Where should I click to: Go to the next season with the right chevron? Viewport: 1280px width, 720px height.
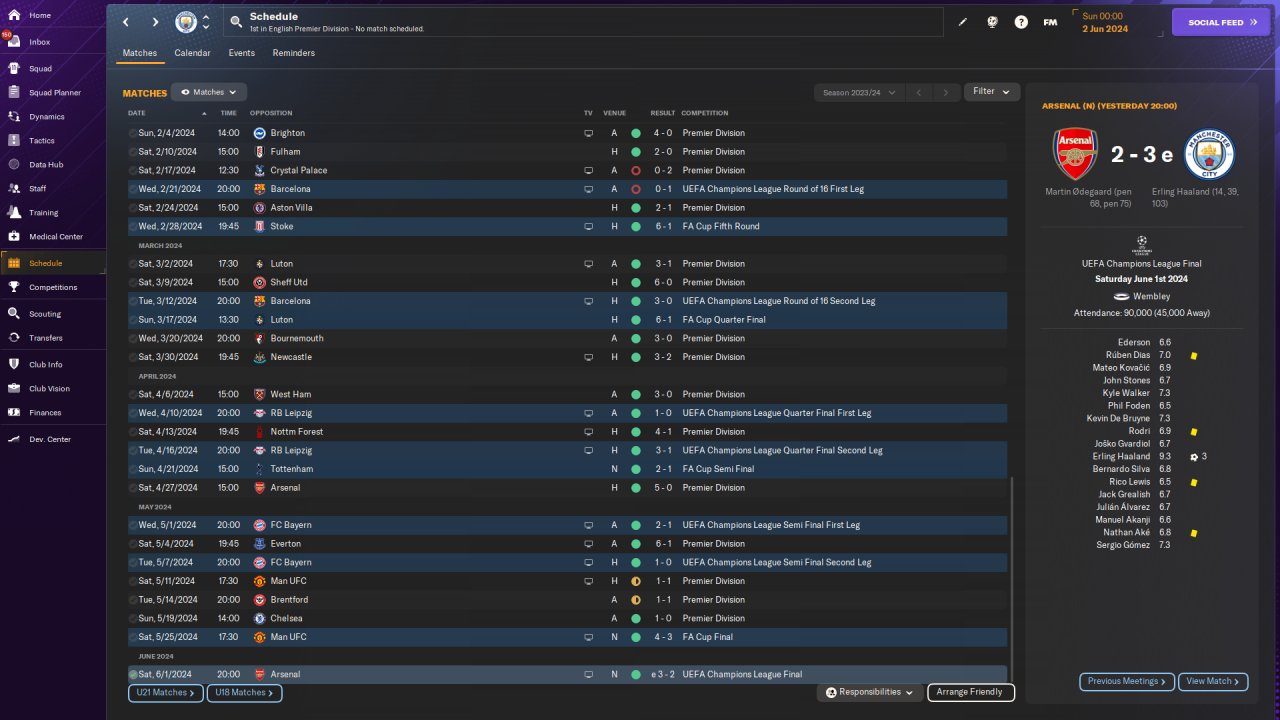(x=946, y=92)
